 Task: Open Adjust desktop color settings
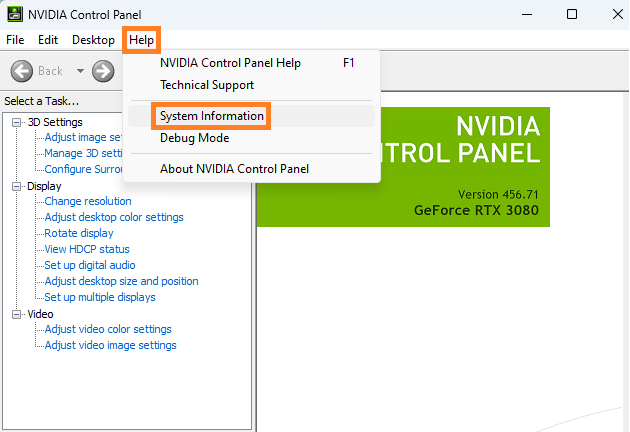click(114, 217)
